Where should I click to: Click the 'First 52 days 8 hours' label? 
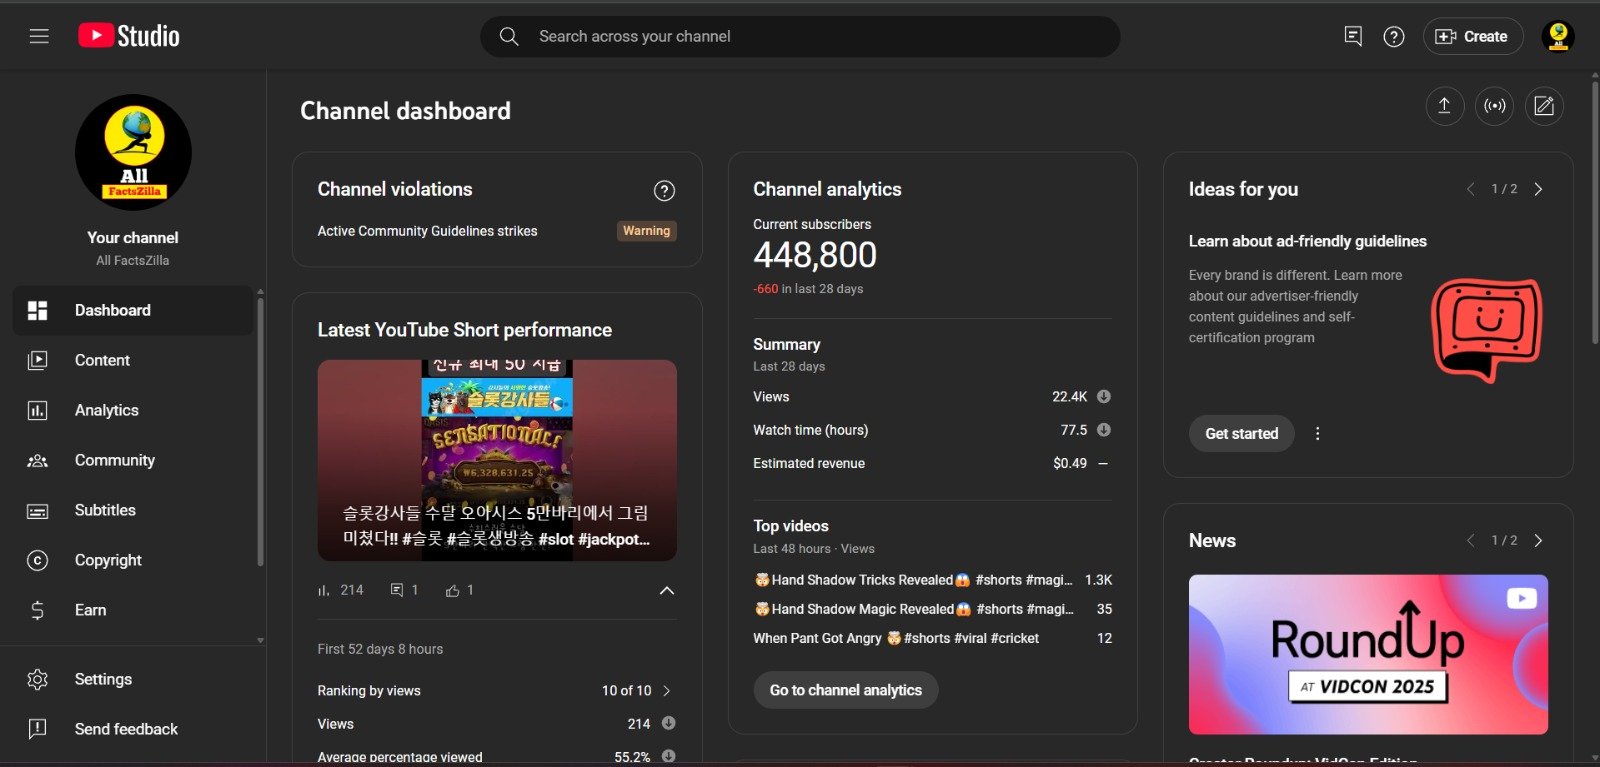coord(380,649)
